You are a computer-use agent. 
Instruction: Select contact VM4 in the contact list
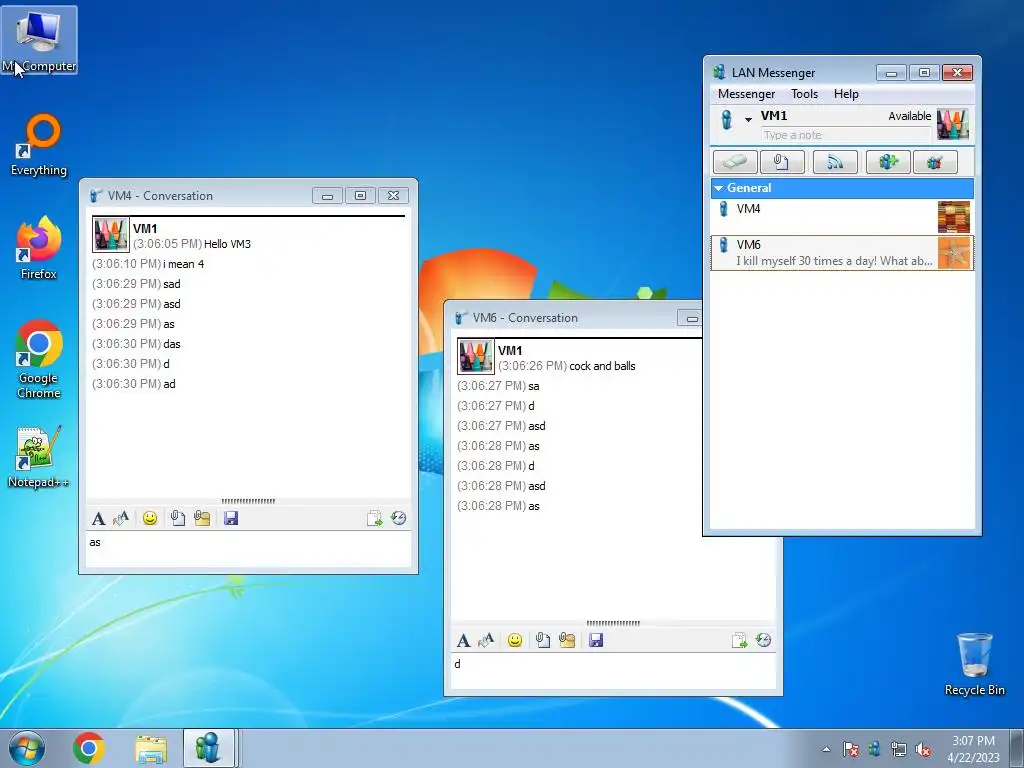pos(842,217)
